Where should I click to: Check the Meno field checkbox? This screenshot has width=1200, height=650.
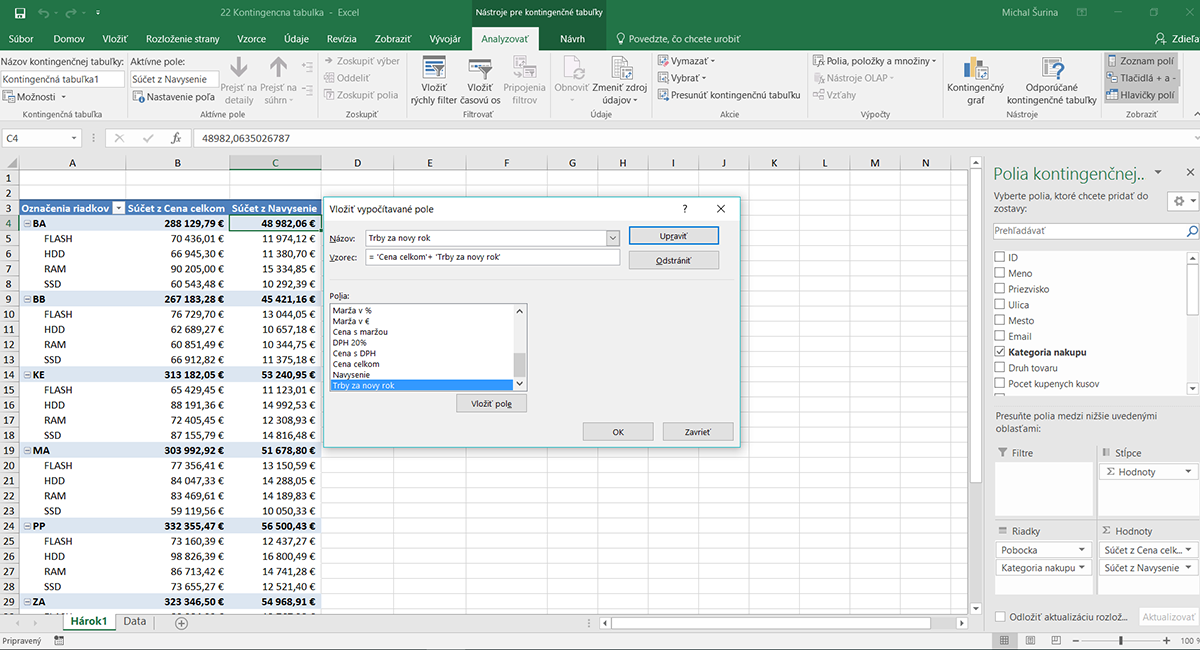pyautogui.click(x=1000, y=273)
